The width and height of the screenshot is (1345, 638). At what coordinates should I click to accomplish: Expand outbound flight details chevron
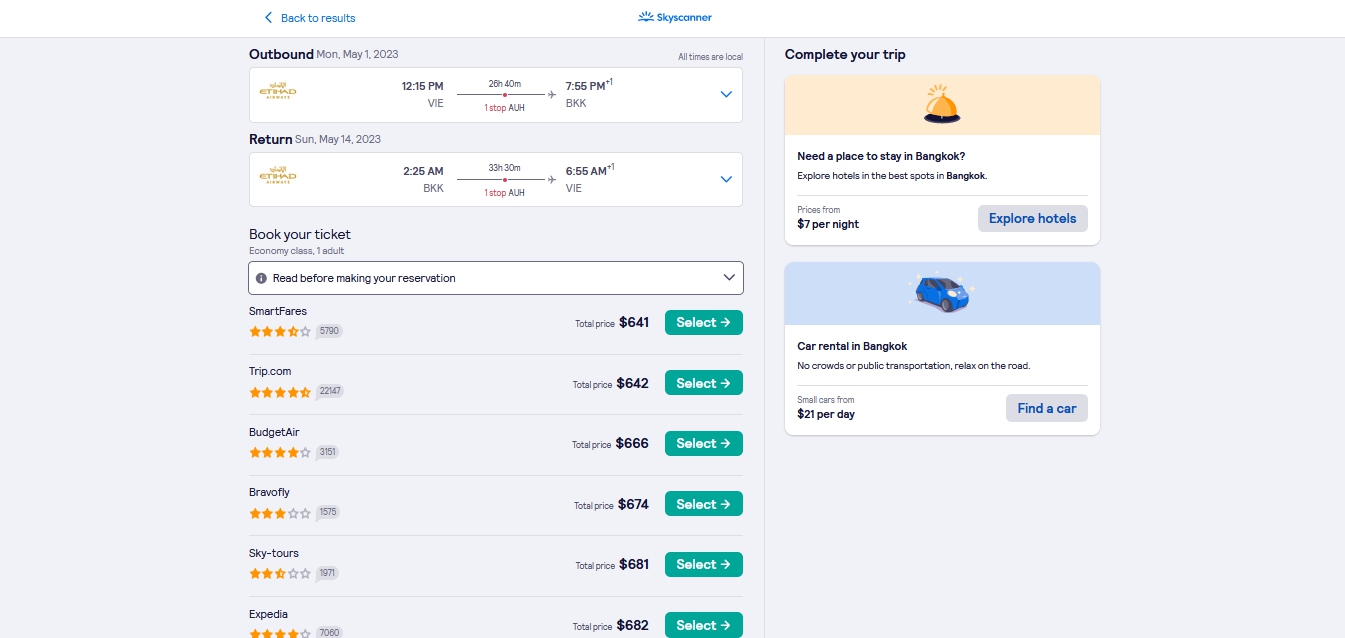726,94
